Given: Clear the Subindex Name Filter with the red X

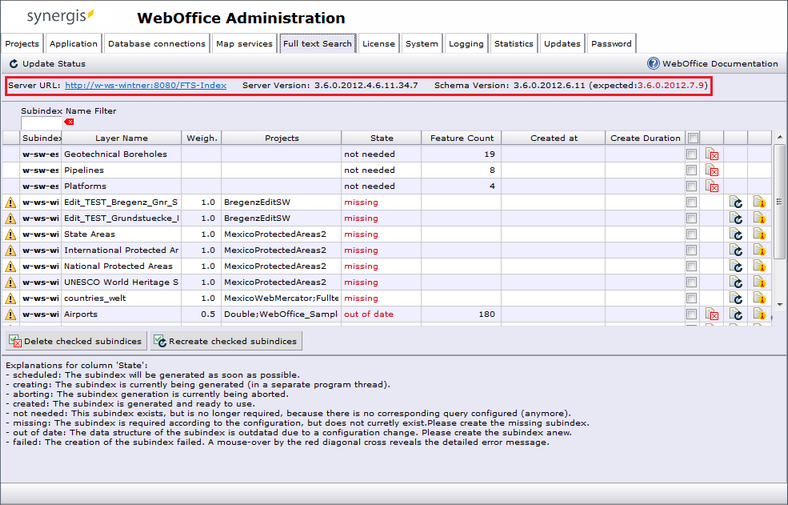Looking at the screenshot, I should point(69,122).
